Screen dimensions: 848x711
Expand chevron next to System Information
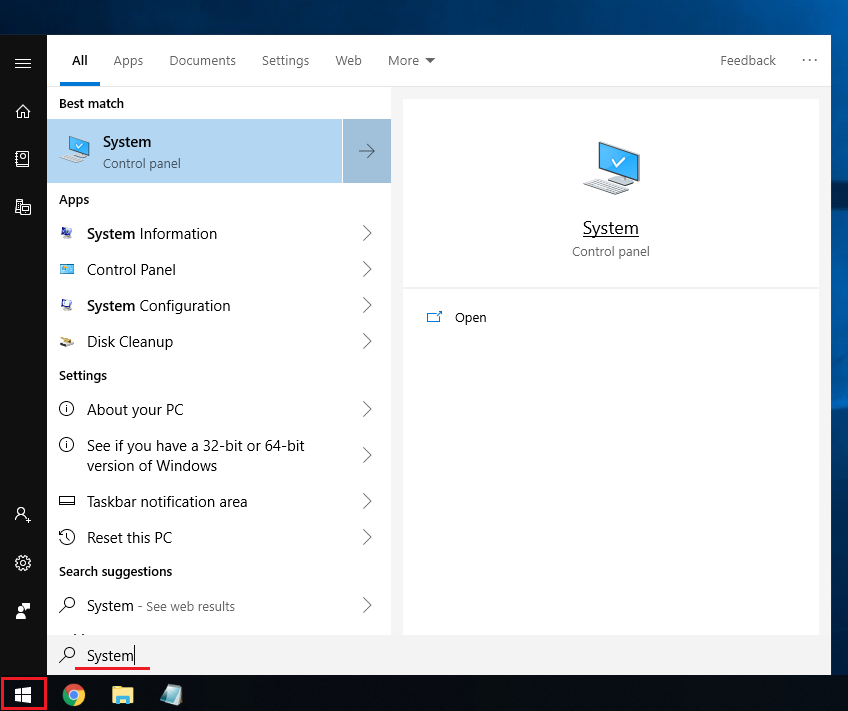pos(367,234)
